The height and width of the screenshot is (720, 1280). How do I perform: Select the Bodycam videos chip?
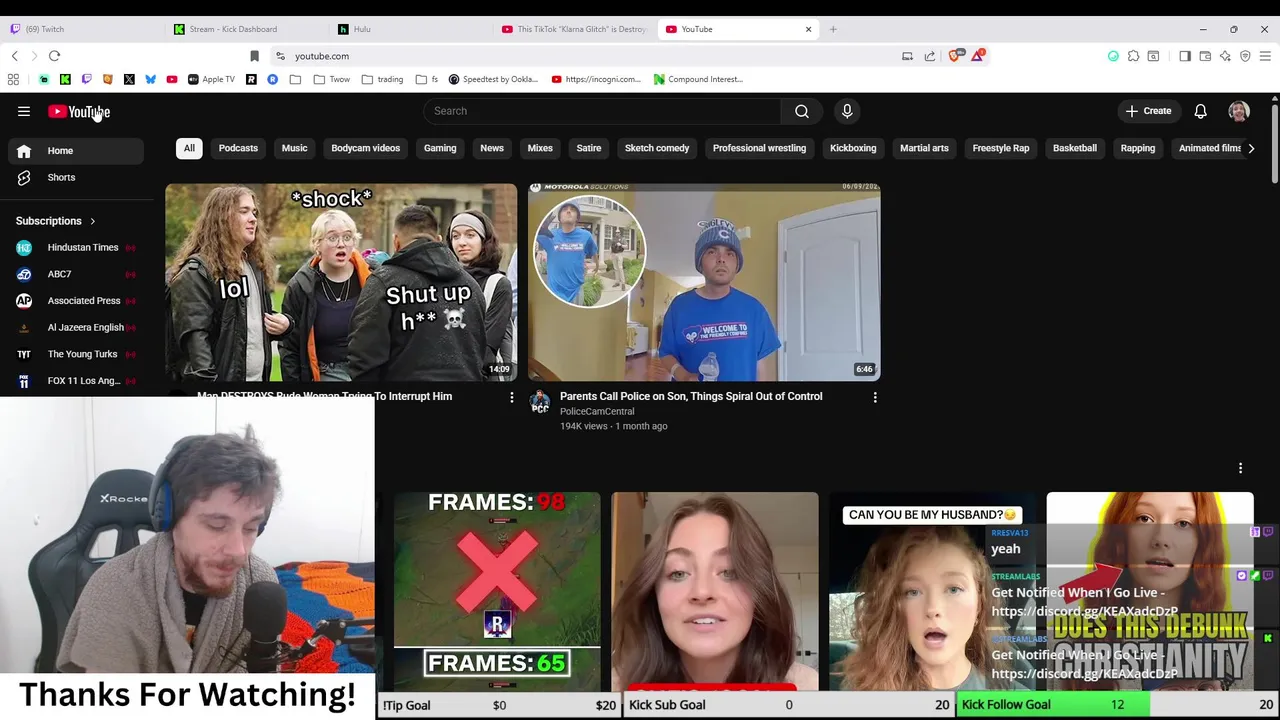(x=365, y=148)
